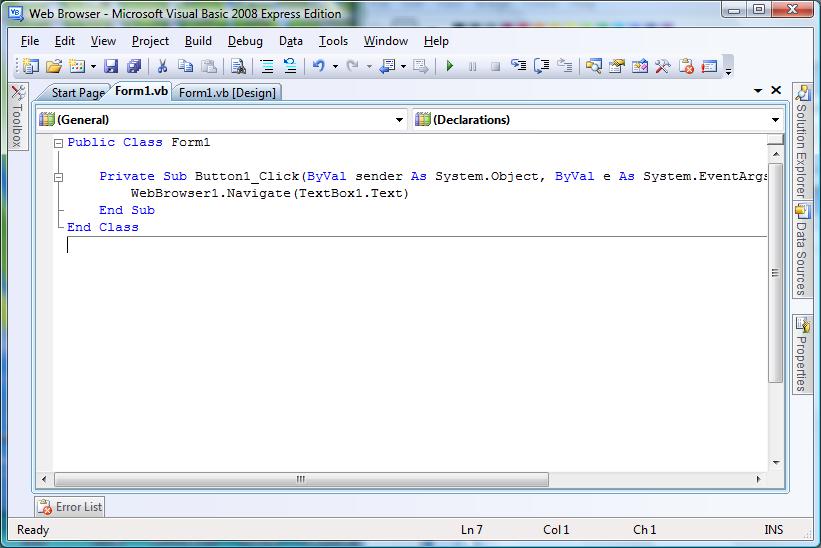Open the active files list arrow
The image size is (821, 548).
[x=758, y=91]
